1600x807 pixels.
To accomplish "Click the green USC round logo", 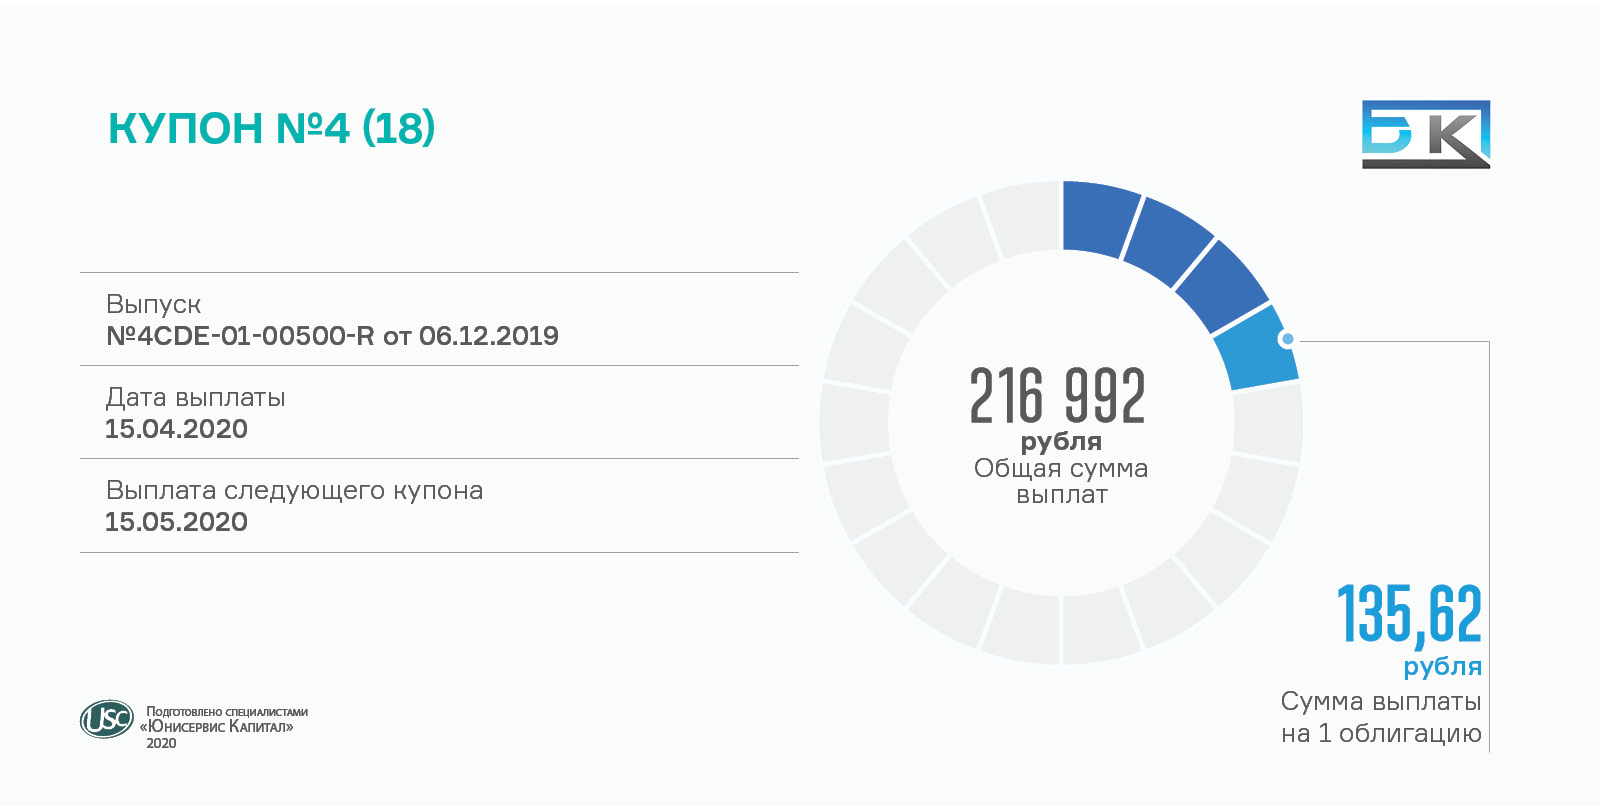I will click(x=106, y=718).
